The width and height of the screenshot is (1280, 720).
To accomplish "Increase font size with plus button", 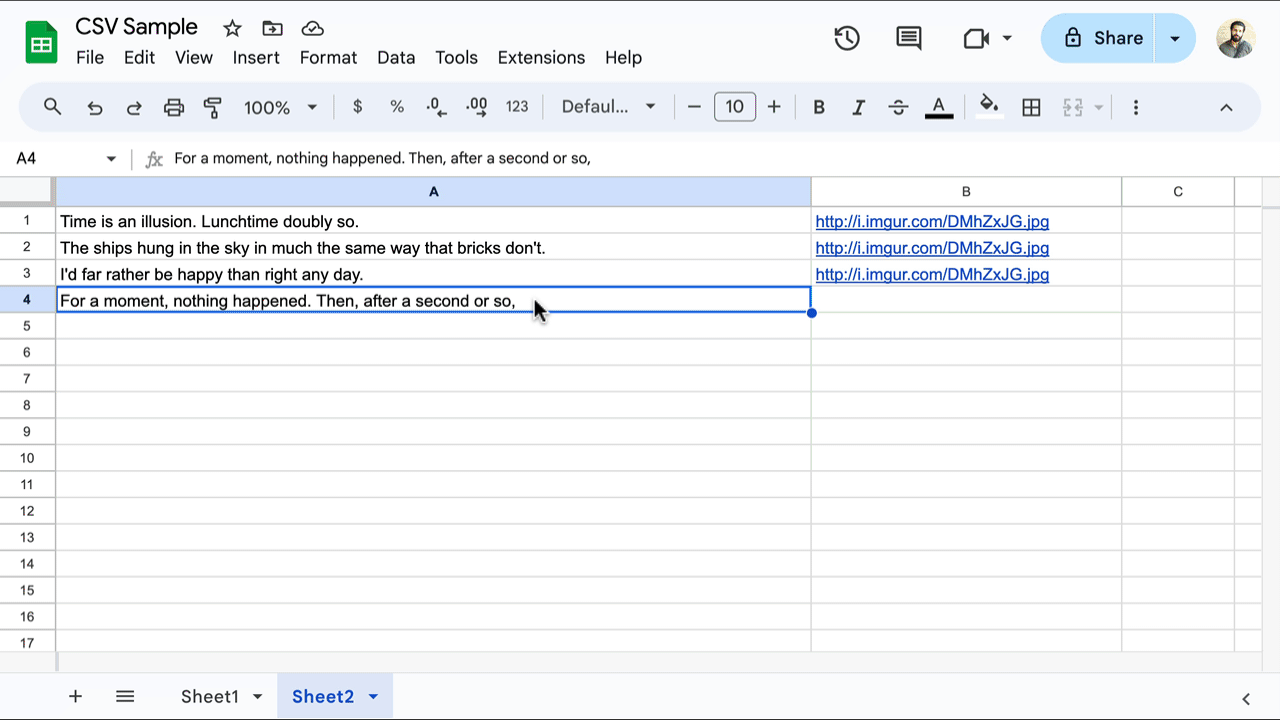I will pos(774,107).
